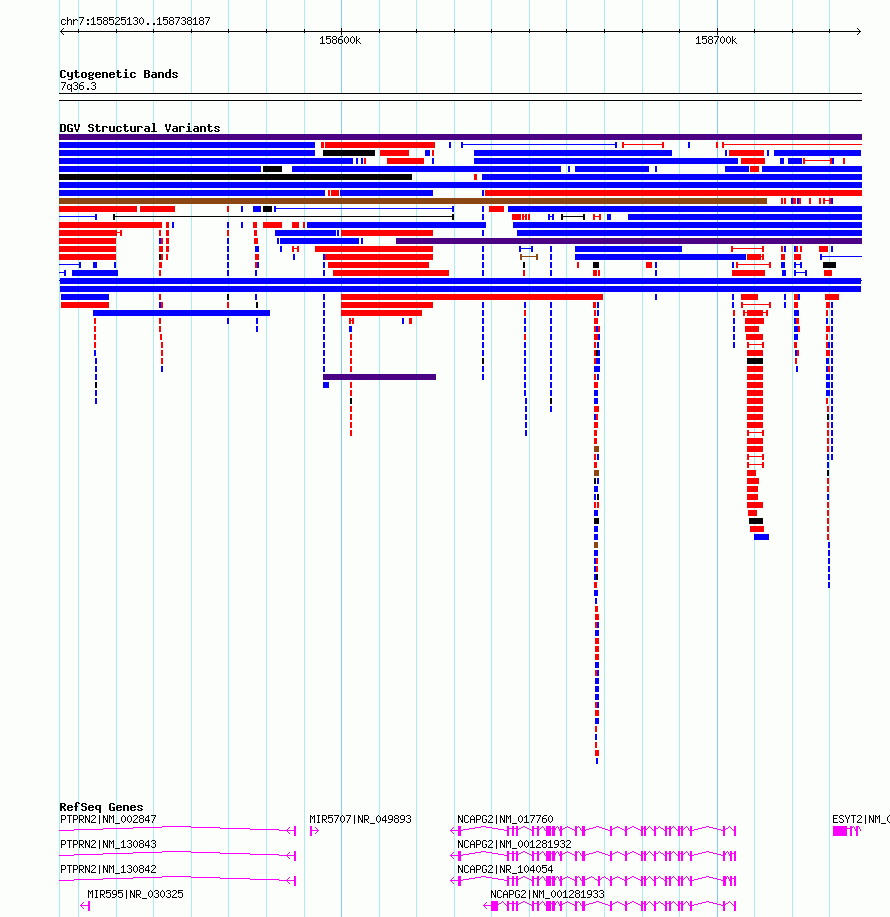
Task: Select the PTPRN2|NM_130842 gene label
Action: (108, 869)
